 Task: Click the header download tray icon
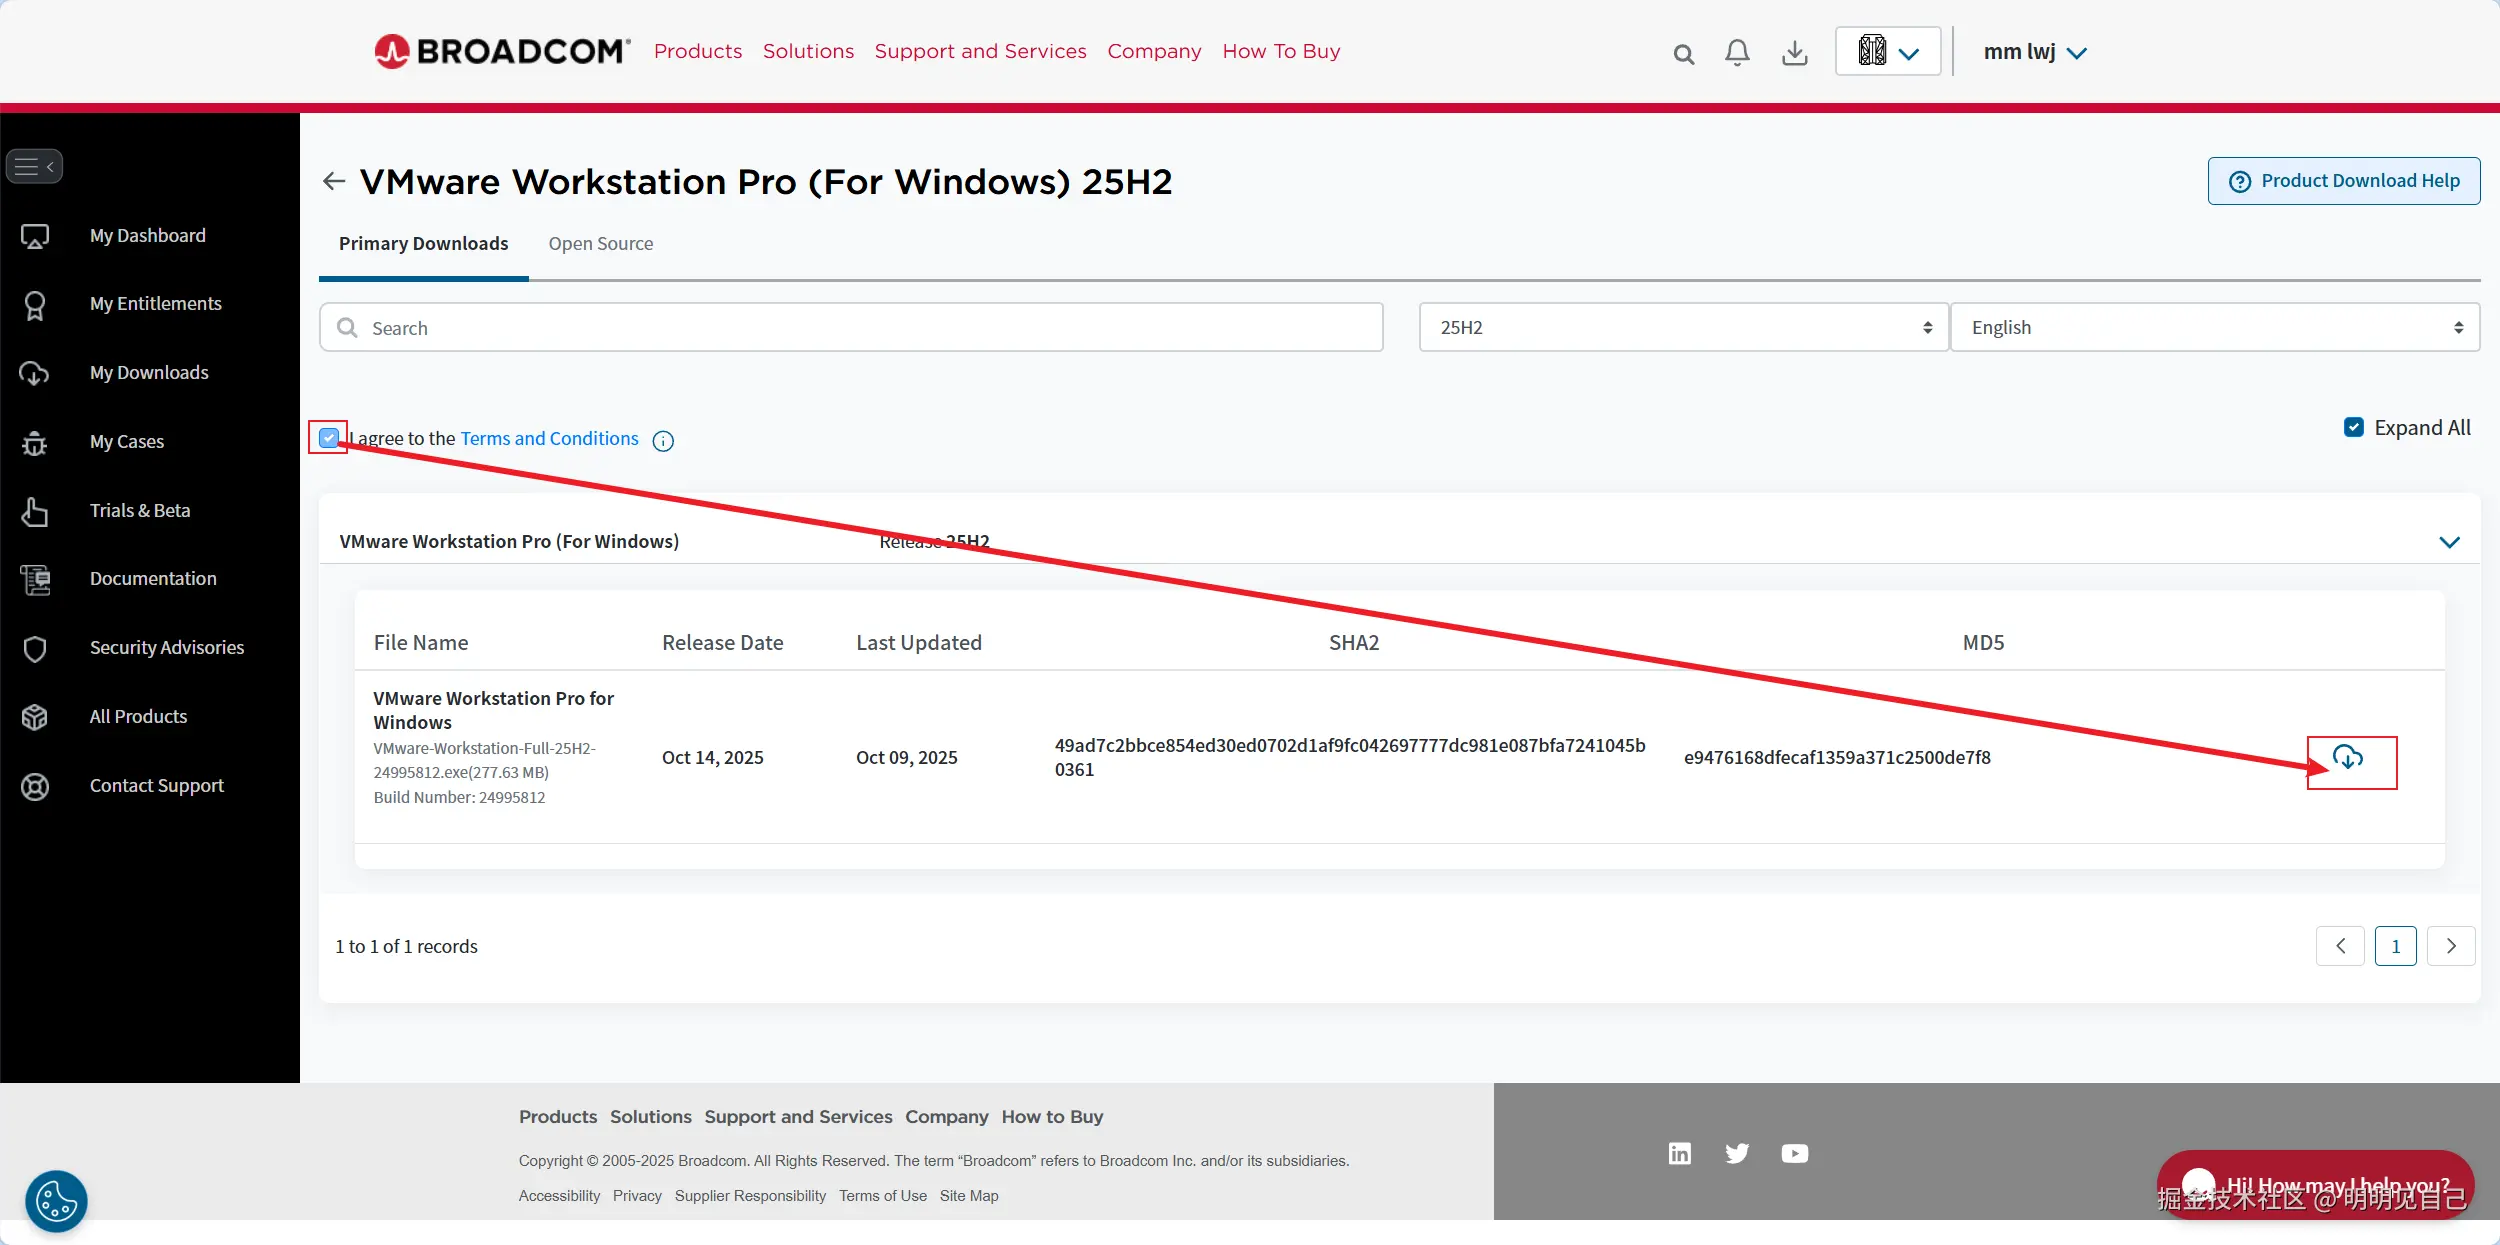point(1795,52)
